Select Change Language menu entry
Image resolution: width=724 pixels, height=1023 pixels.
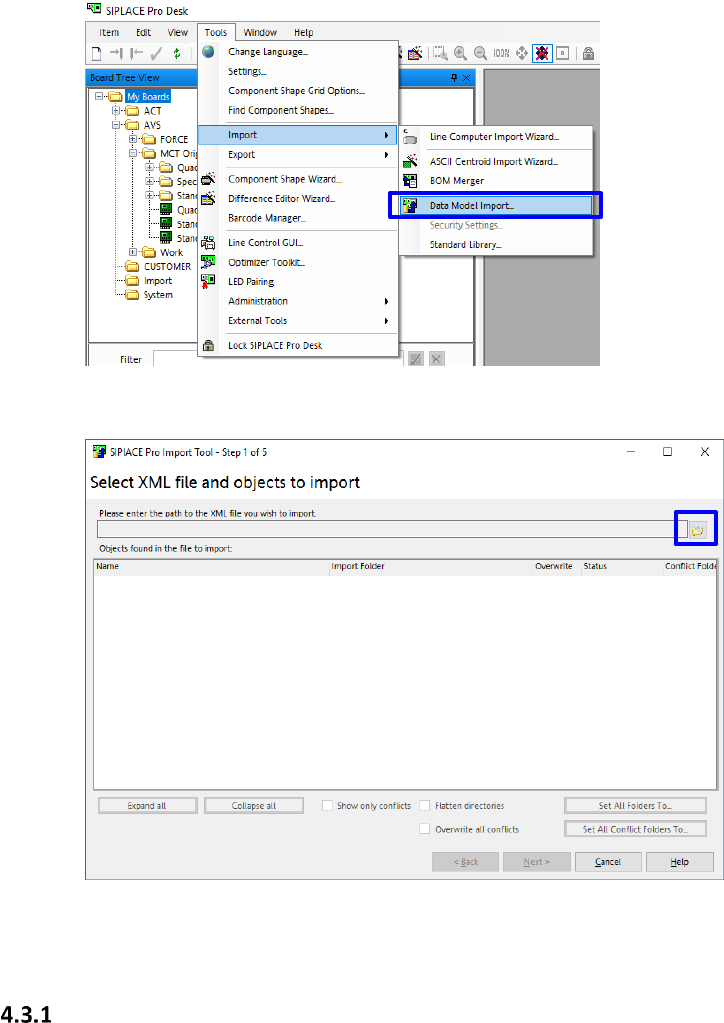298,52
